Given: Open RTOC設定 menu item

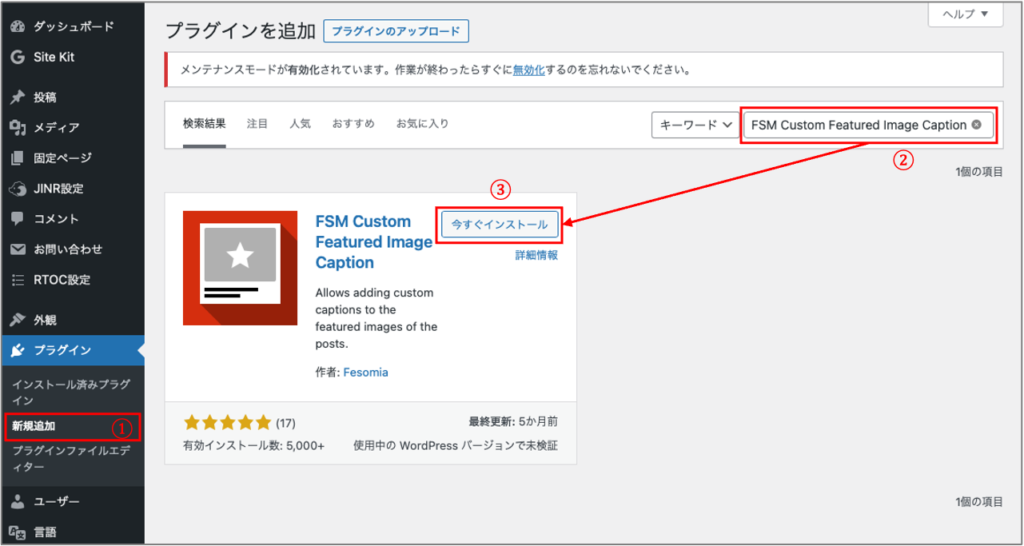Looking at the screenshot, I should (73, 280).
